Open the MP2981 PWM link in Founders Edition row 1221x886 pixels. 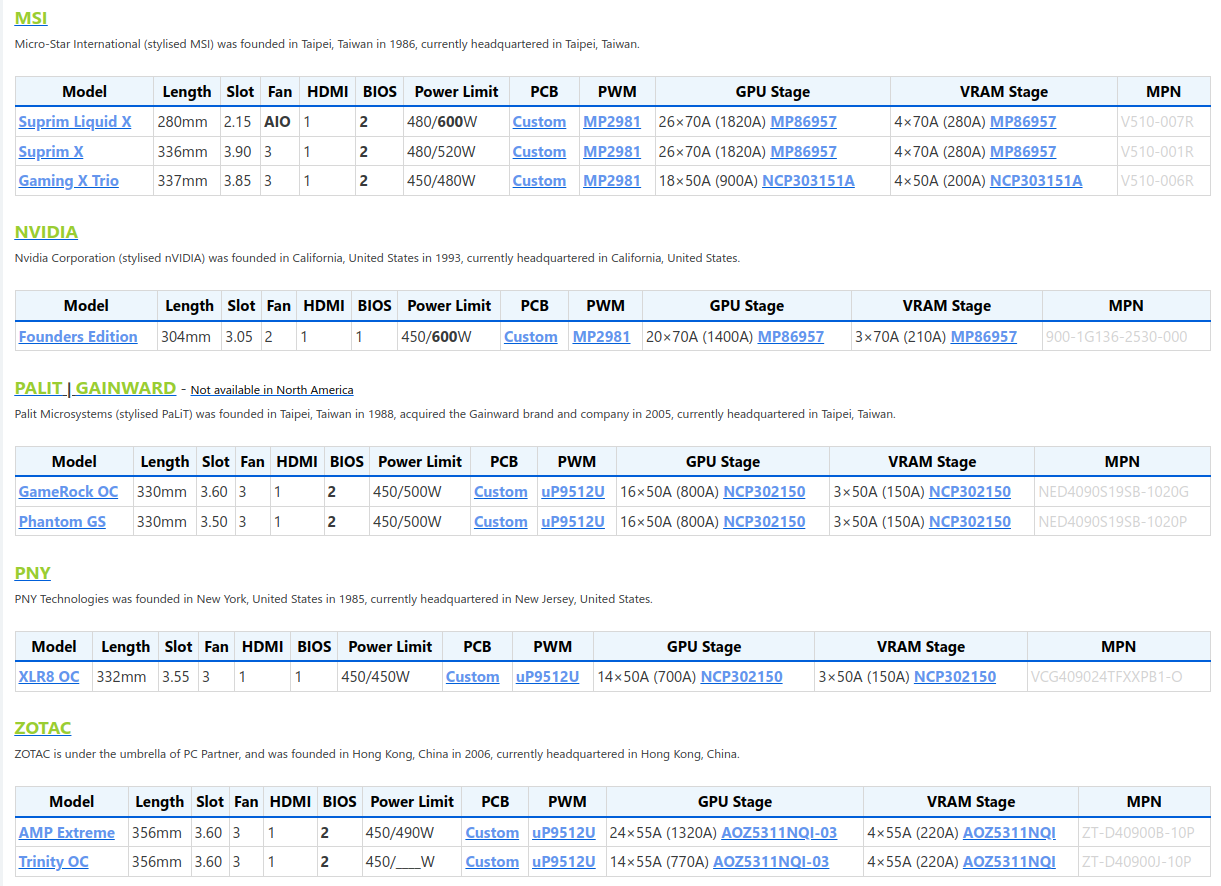tap(602, 337)
